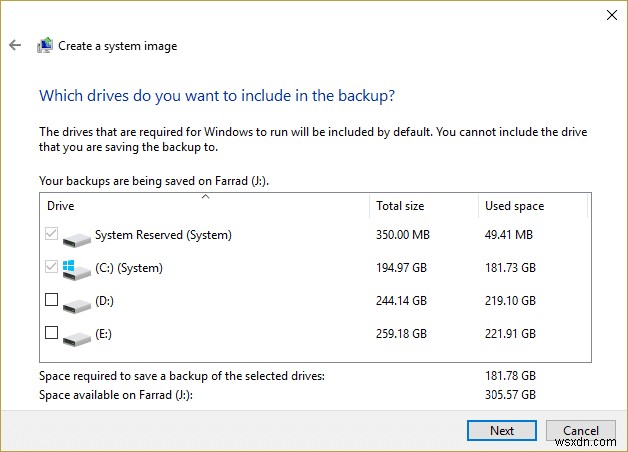628x452 pixels.
Task: Select the System Reserved (System) row label
Action: pyautogui.click(x=163, y=236)
